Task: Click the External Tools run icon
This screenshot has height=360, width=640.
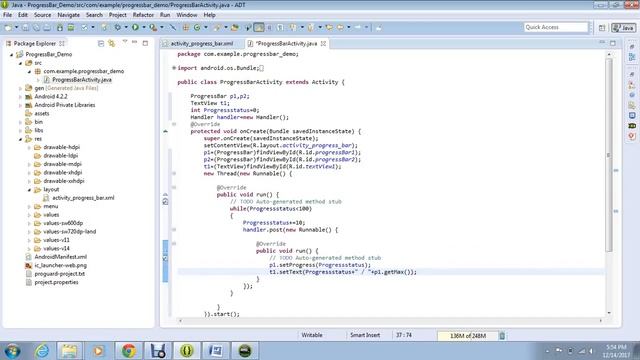Action: pos(153,27)
